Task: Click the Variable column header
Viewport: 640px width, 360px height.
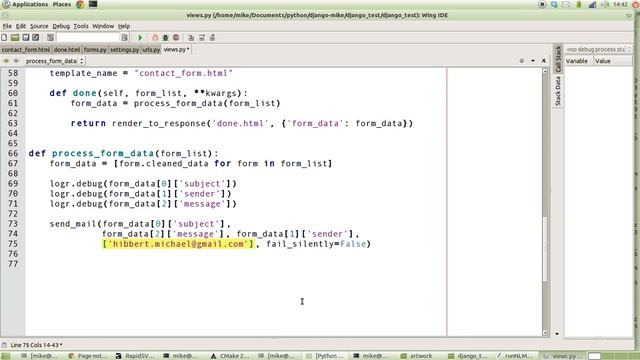Action: pos(578,61)
